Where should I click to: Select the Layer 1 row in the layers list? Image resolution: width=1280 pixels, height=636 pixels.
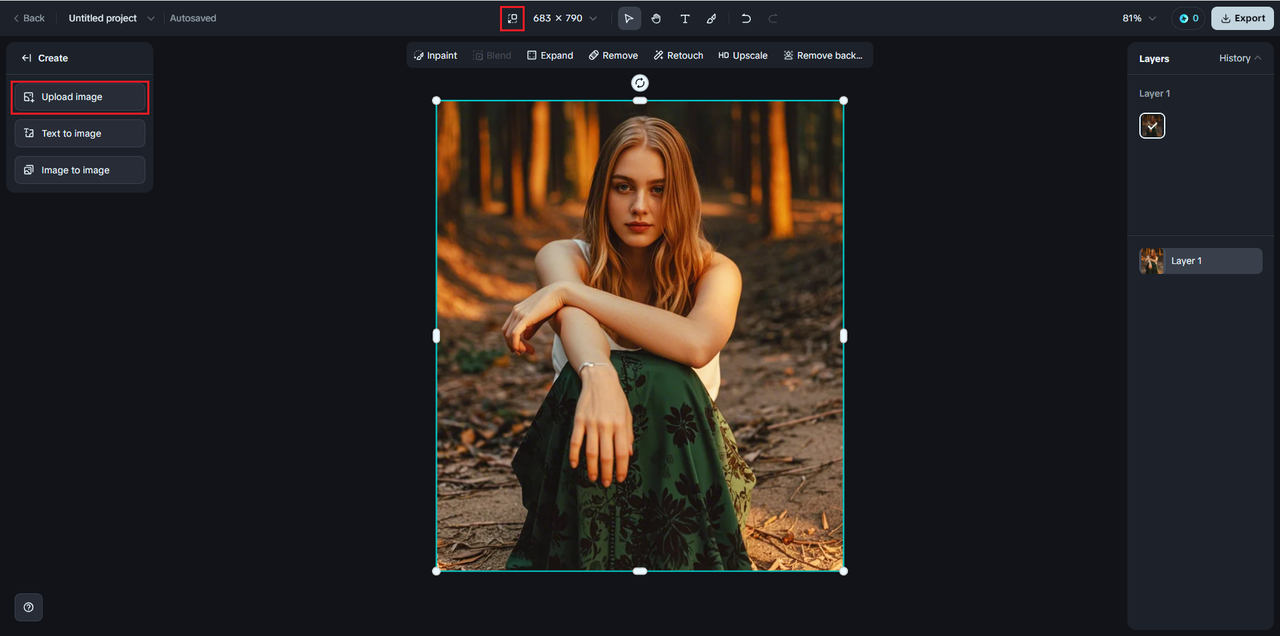(1201, 261)
